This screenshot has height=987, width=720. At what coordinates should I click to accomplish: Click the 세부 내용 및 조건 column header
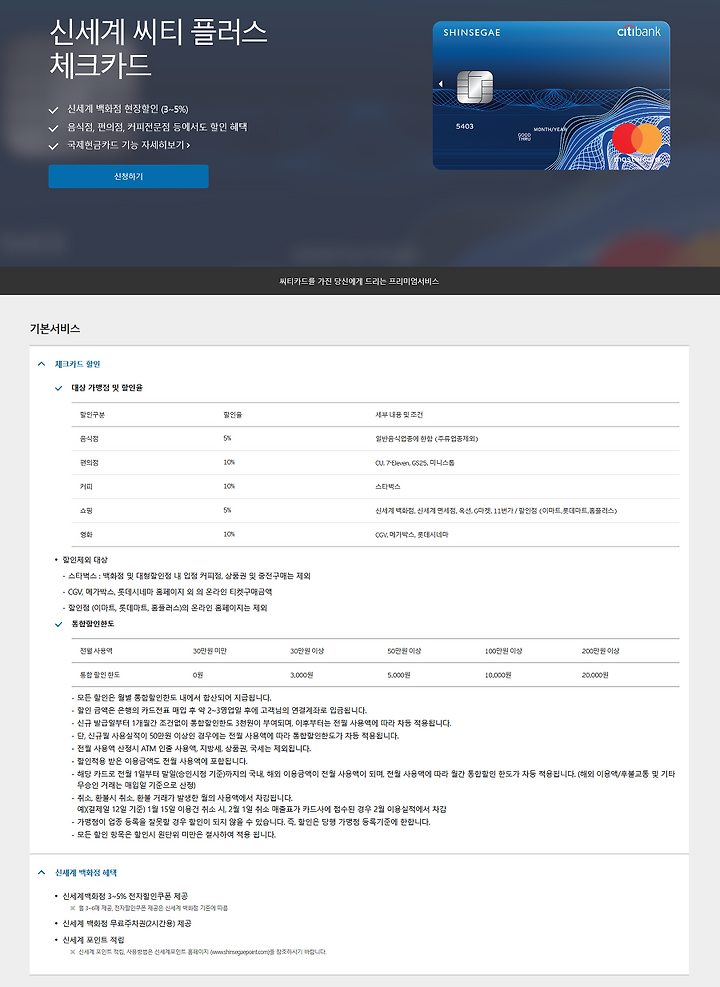[x=399, y=415]
